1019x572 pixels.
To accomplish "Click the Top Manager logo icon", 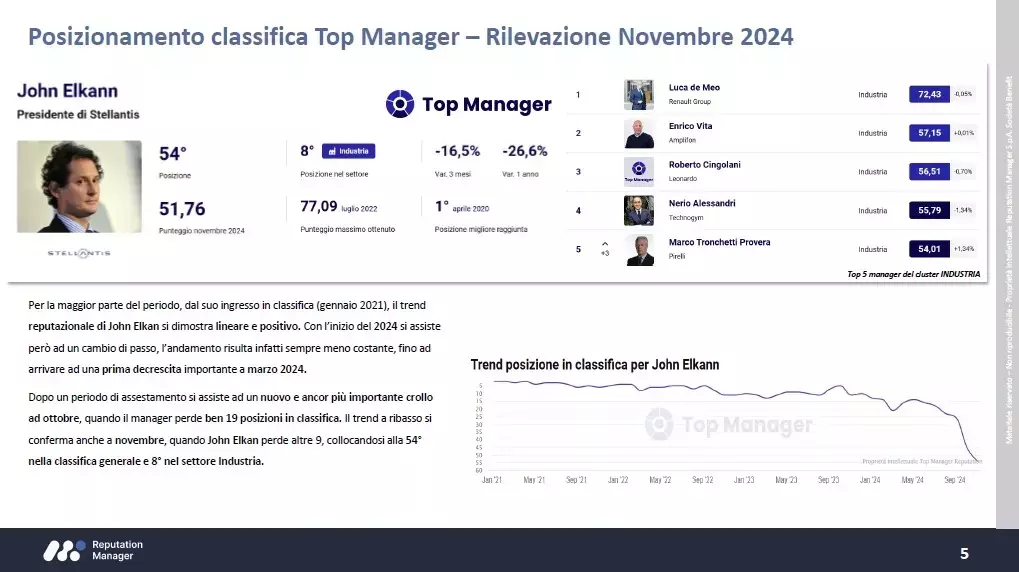I will 400,104.
